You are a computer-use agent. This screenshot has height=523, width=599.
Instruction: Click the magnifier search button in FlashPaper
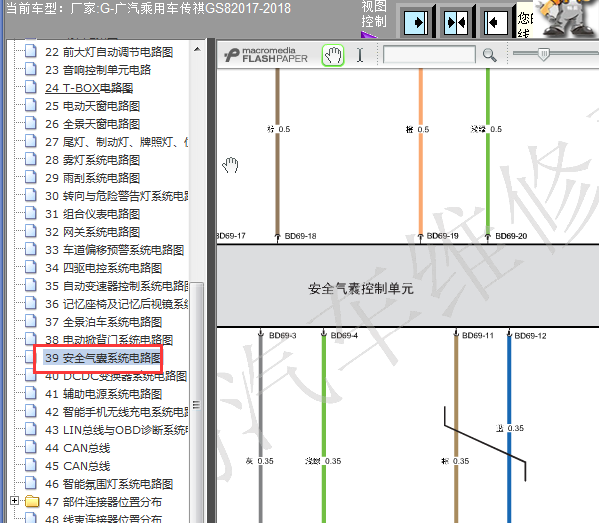pos(489,55)
